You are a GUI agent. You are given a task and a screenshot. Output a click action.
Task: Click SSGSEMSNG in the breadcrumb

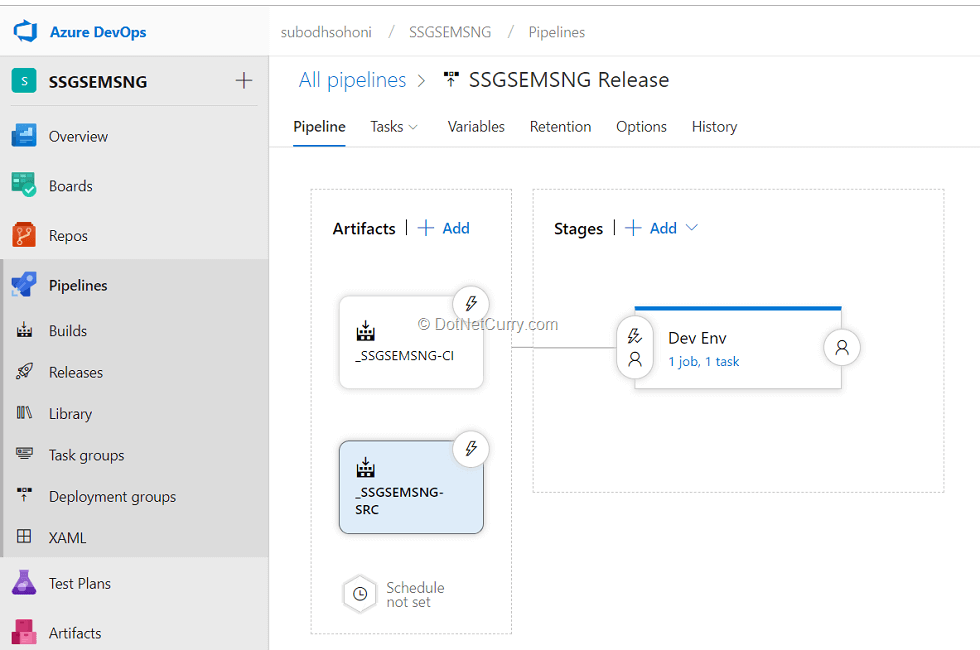tap(450, 32)
